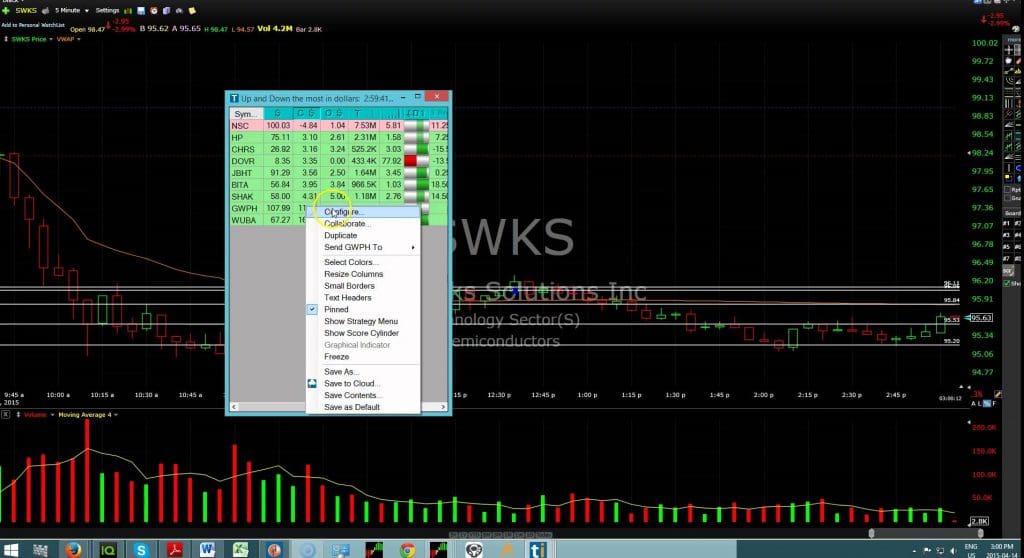Select Duplicate in context menu
Screen dimensions: 1024x558
tap(363, 235)
